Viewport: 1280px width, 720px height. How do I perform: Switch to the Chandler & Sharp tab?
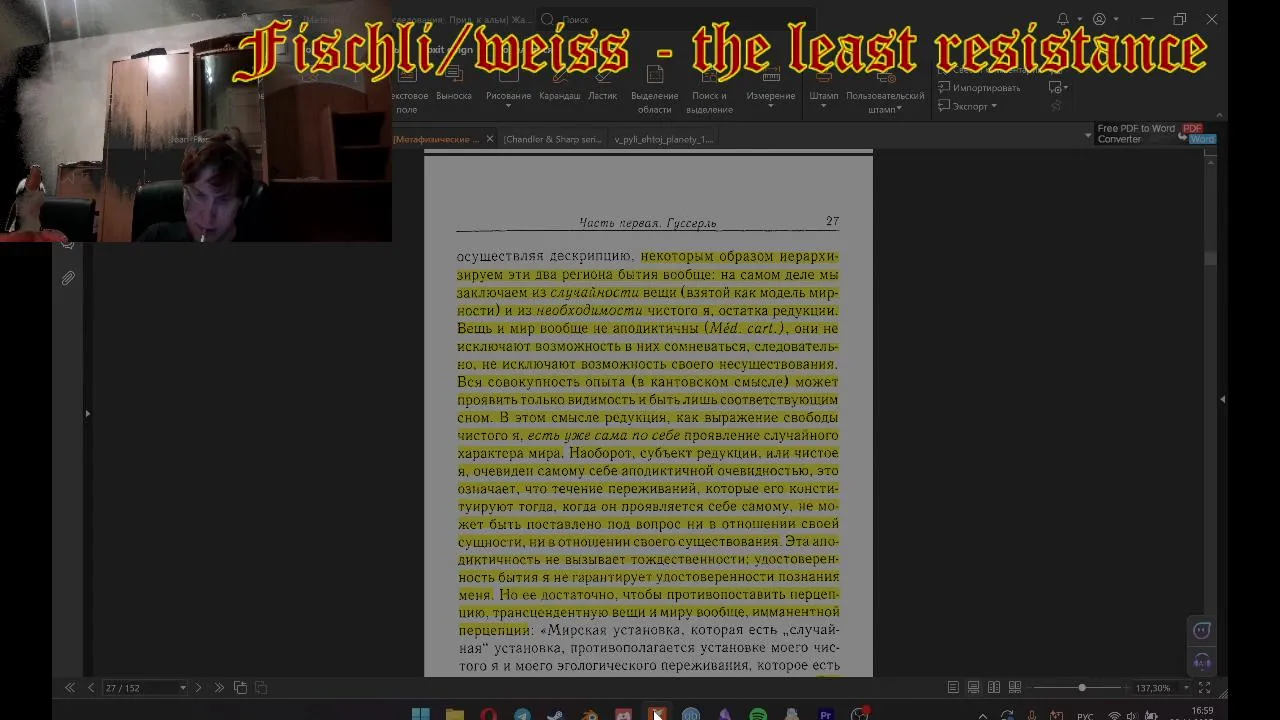[x=552, y=139]
